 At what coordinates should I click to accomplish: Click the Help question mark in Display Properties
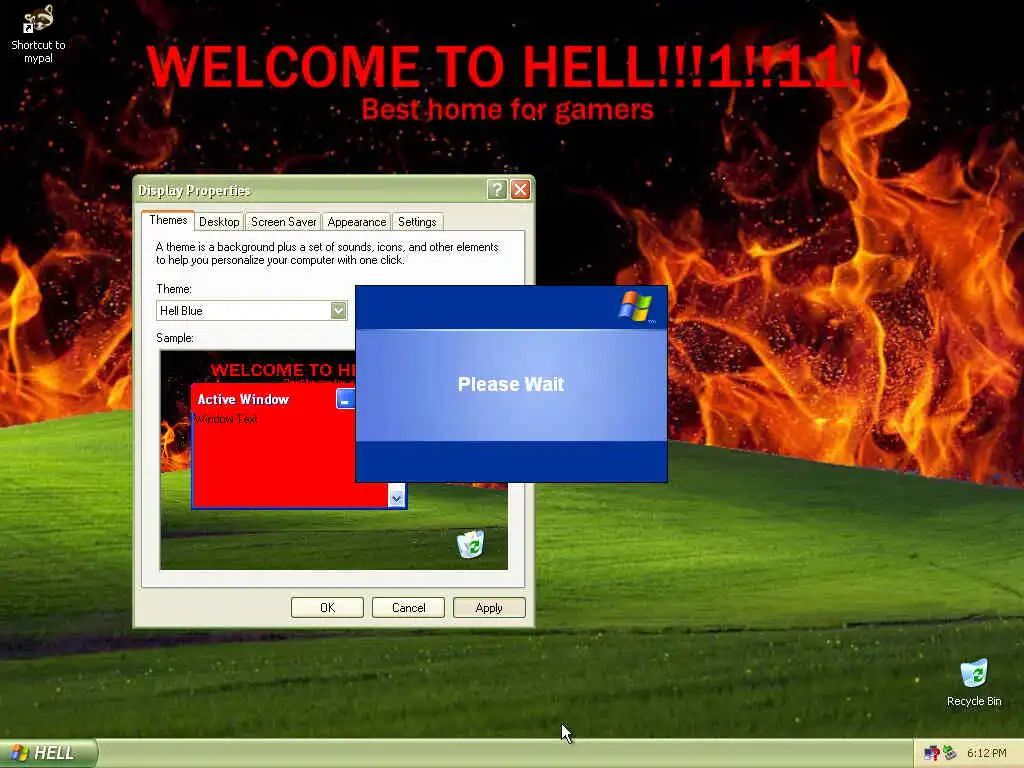pyautogui.click(x=496, y=189)
